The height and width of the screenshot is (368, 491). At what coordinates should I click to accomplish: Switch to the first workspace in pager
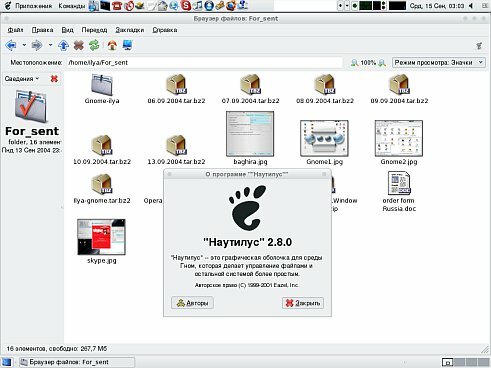[448, 362]
